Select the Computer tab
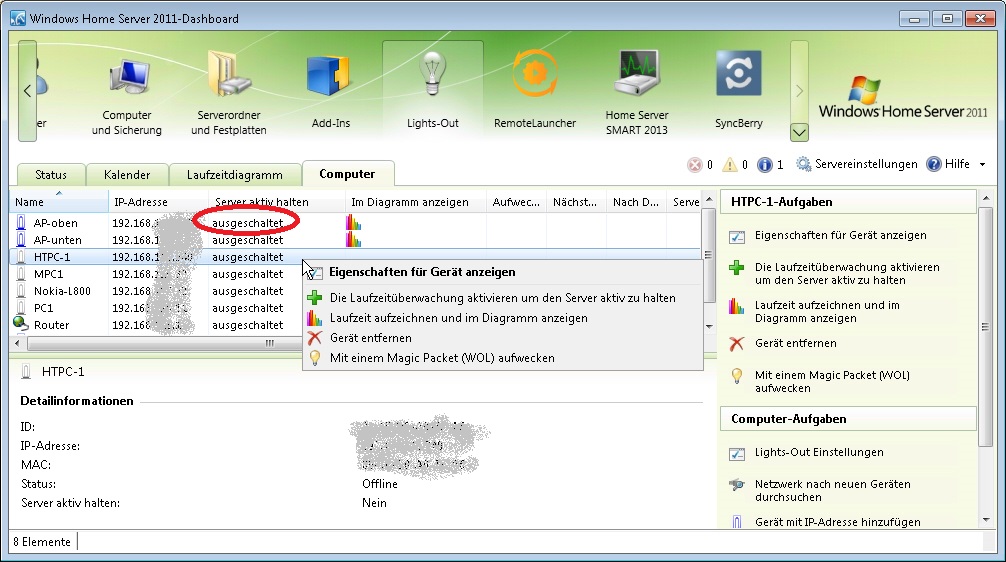This screenshot has height=562, width=1006. [347, 174]
